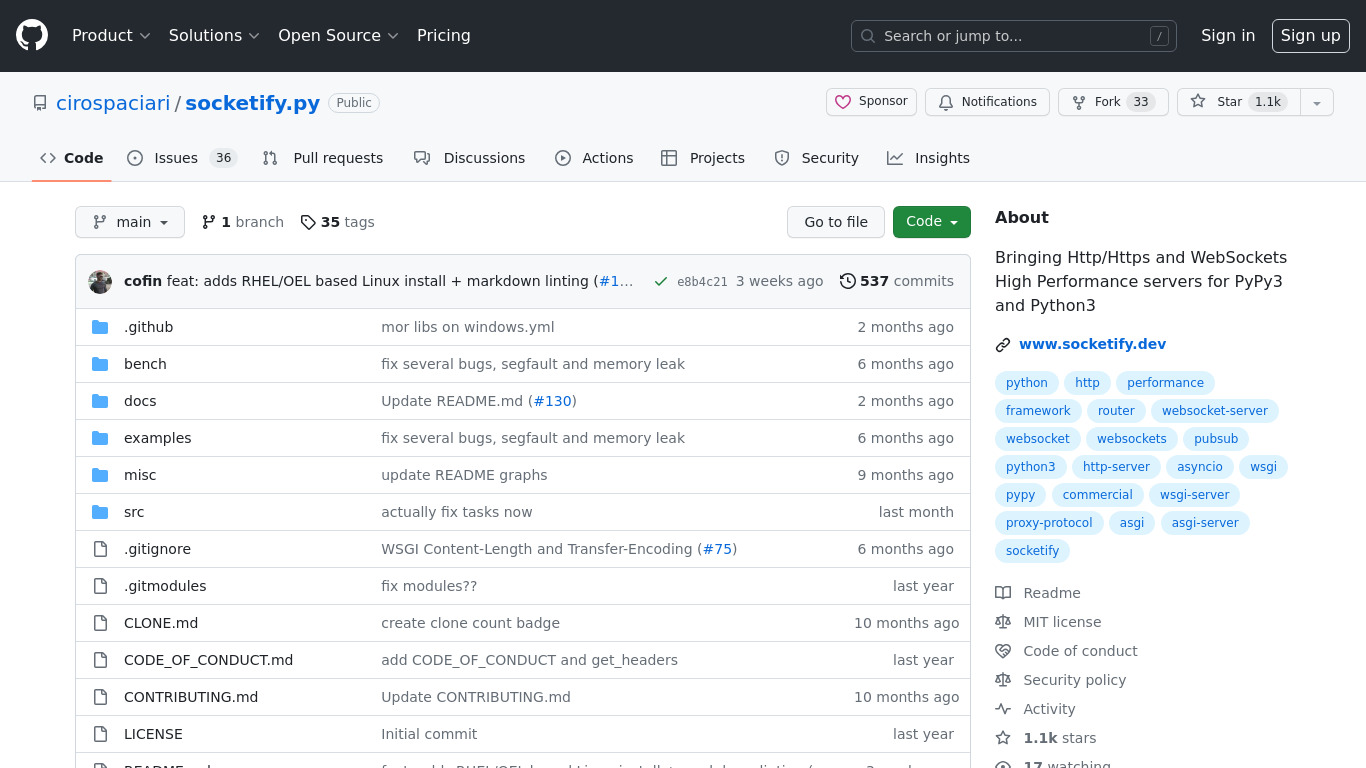1366x768 pixels.
Task: Visit www.socketify.dev website link
Action: [x=1092, y=344]
